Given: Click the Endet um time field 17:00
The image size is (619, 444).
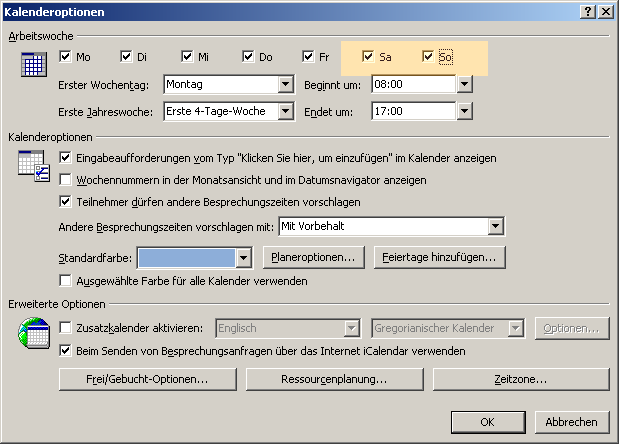Looking at the screenshot, I should (x=413, y=111).
